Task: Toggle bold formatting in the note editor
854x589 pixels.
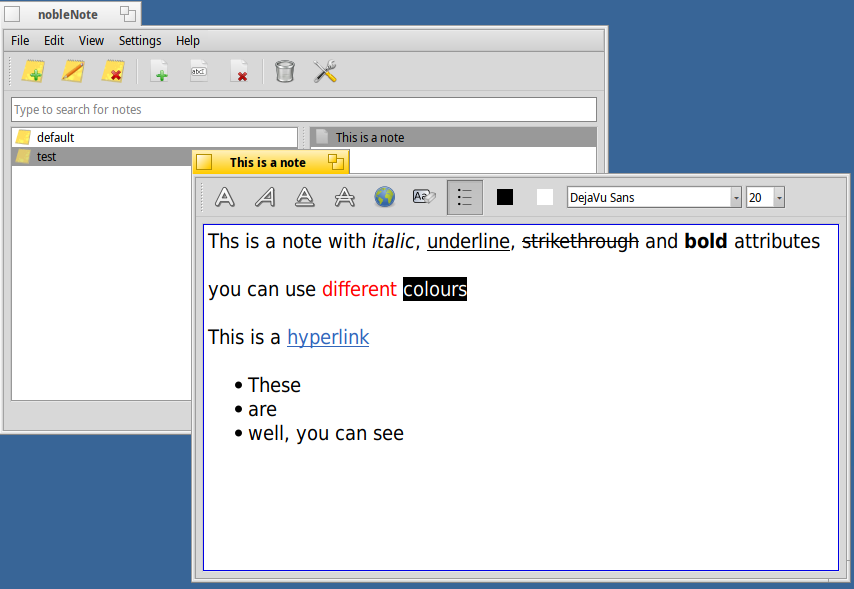Action: (225, 197)
